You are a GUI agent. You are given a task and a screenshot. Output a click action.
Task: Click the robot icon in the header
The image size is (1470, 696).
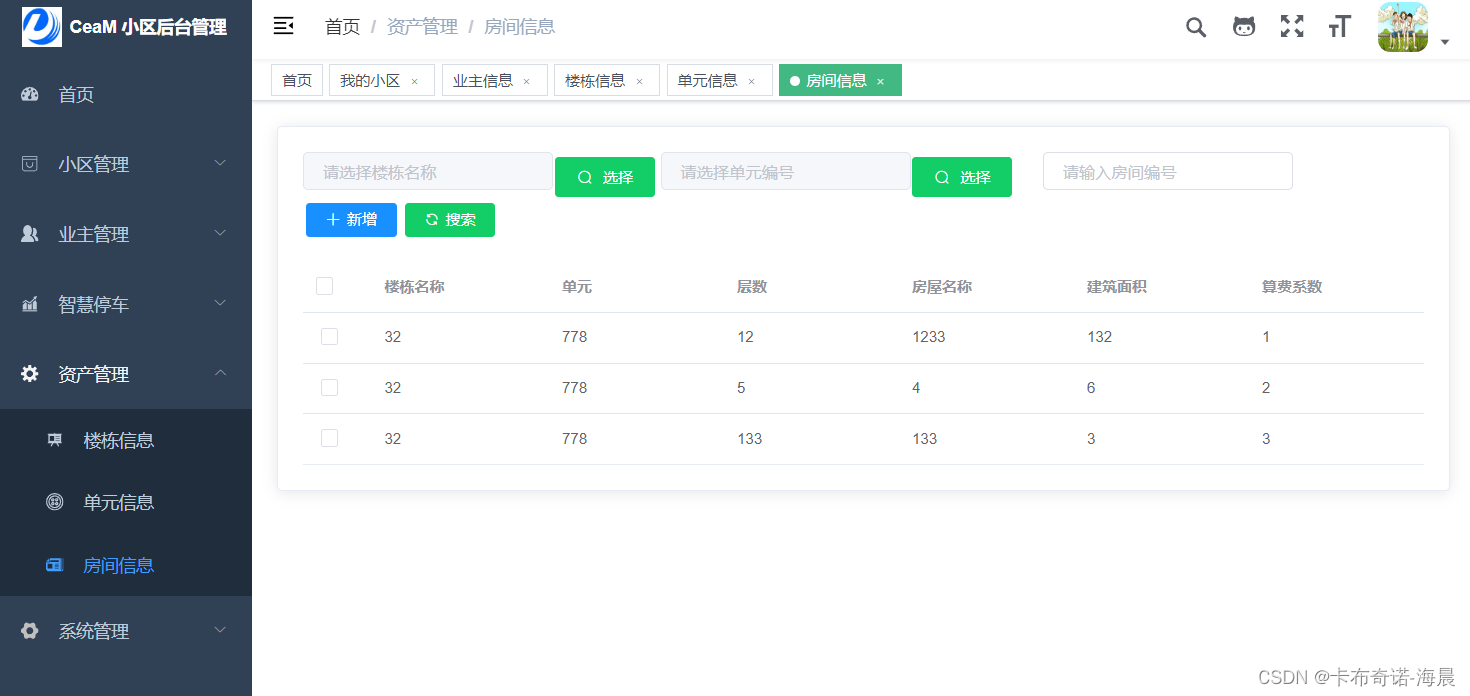point(1243,27)
